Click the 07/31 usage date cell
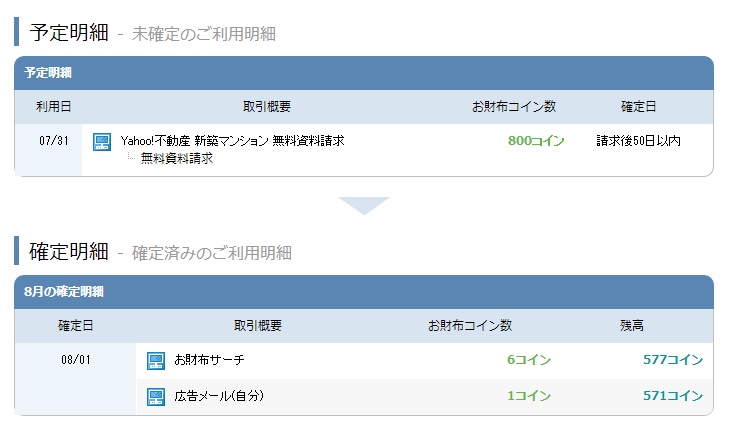The height and width of the screenshot is (433, 729). (x=52, y=141)
